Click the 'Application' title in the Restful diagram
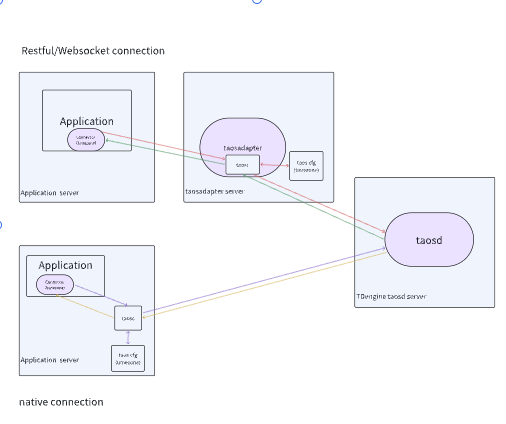The height and width of the screenshot is (424, 506). [x=87, y=121]
